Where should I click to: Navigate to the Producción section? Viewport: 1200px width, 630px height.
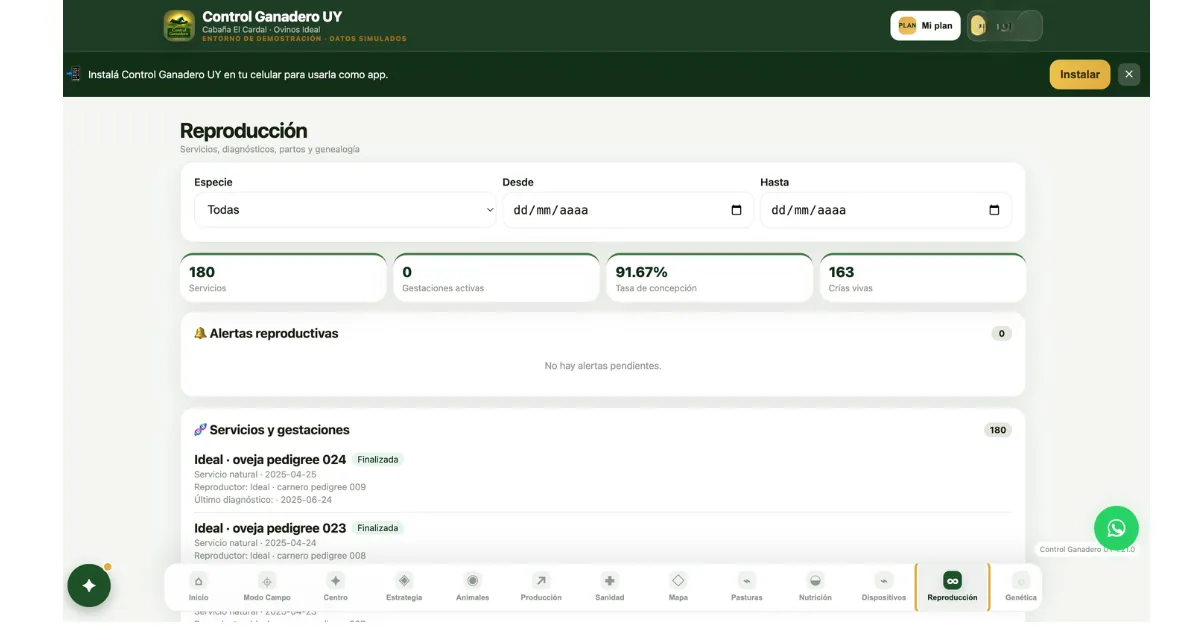coord(541,587)
